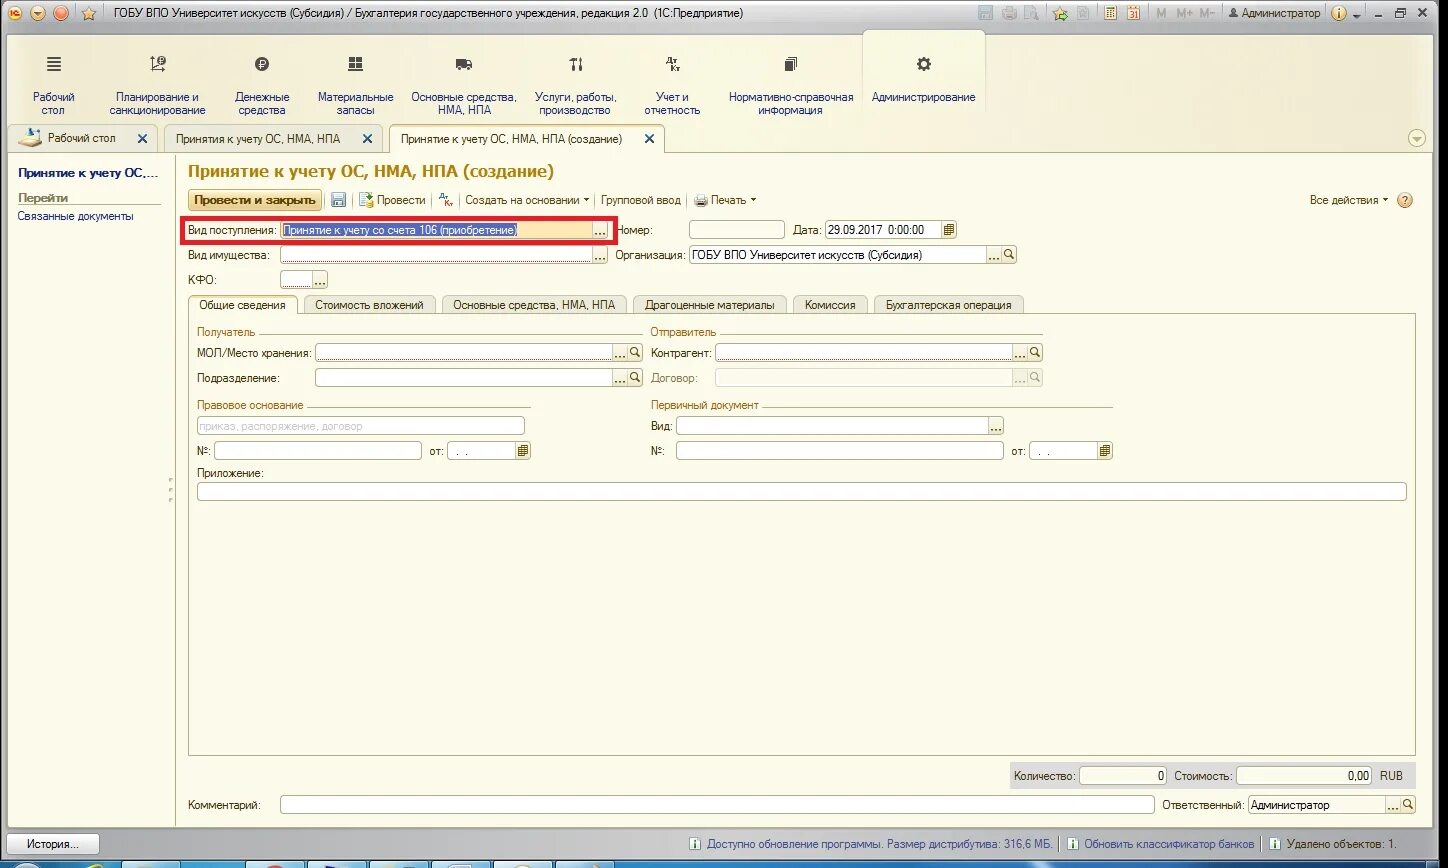Open Планирование и санкционирование section

[x=158, y=84]
